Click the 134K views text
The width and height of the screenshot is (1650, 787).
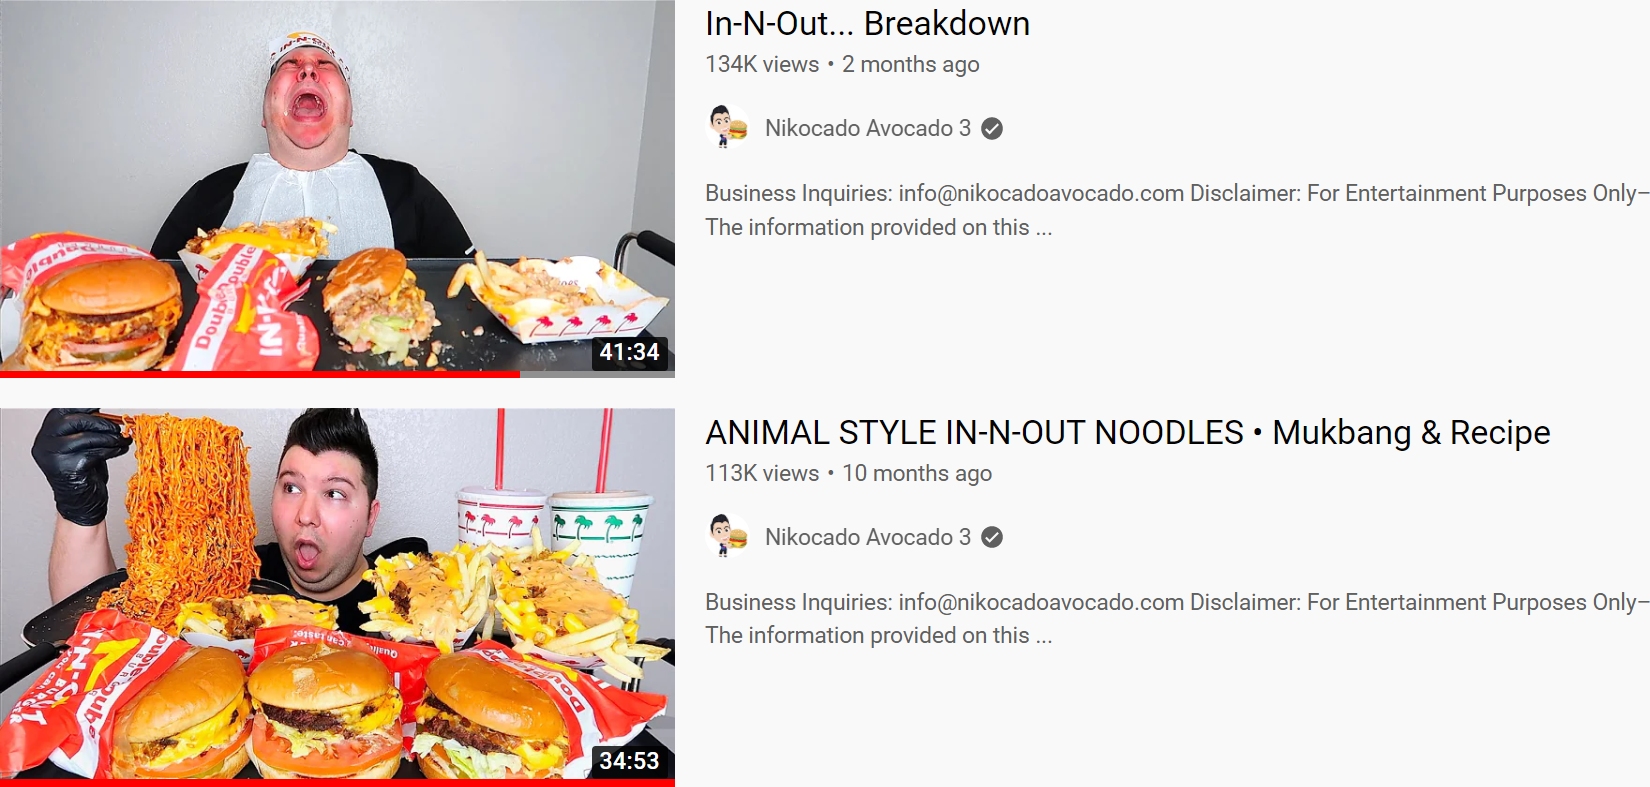point(762,64)
